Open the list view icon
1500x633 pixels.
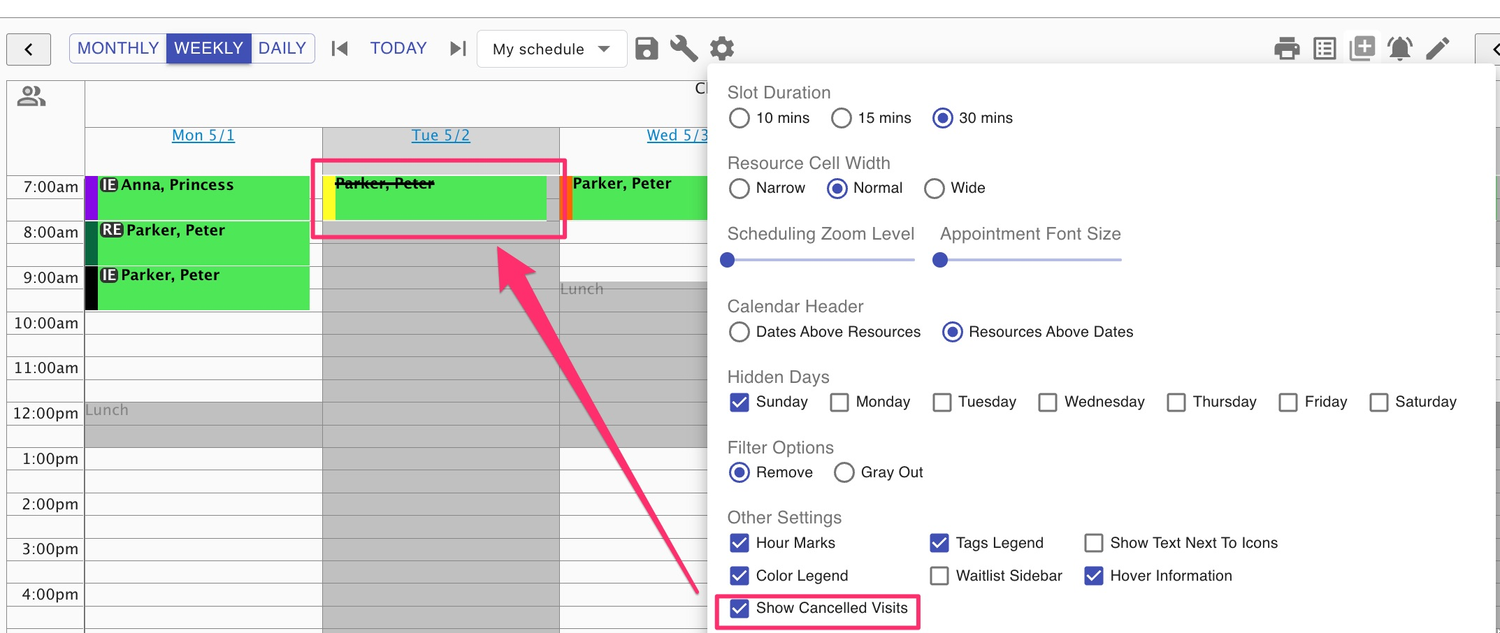[x=1325, y=48]
